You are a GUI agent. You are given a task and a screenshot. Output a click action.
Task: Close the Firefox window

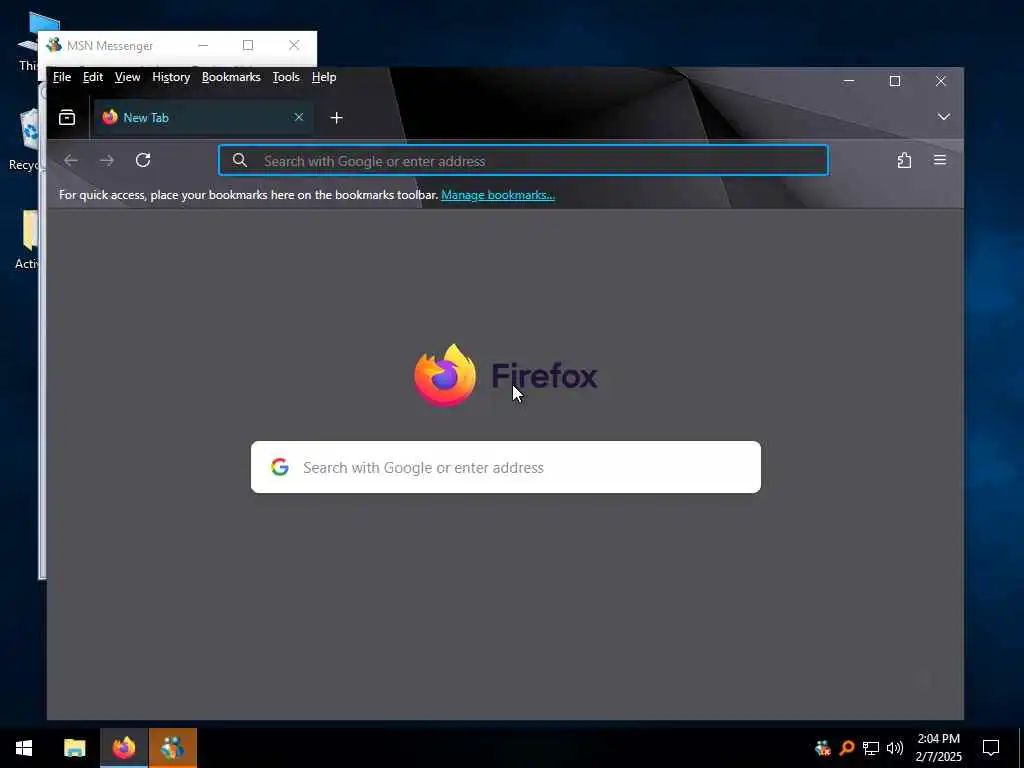[x=940, y=81]
